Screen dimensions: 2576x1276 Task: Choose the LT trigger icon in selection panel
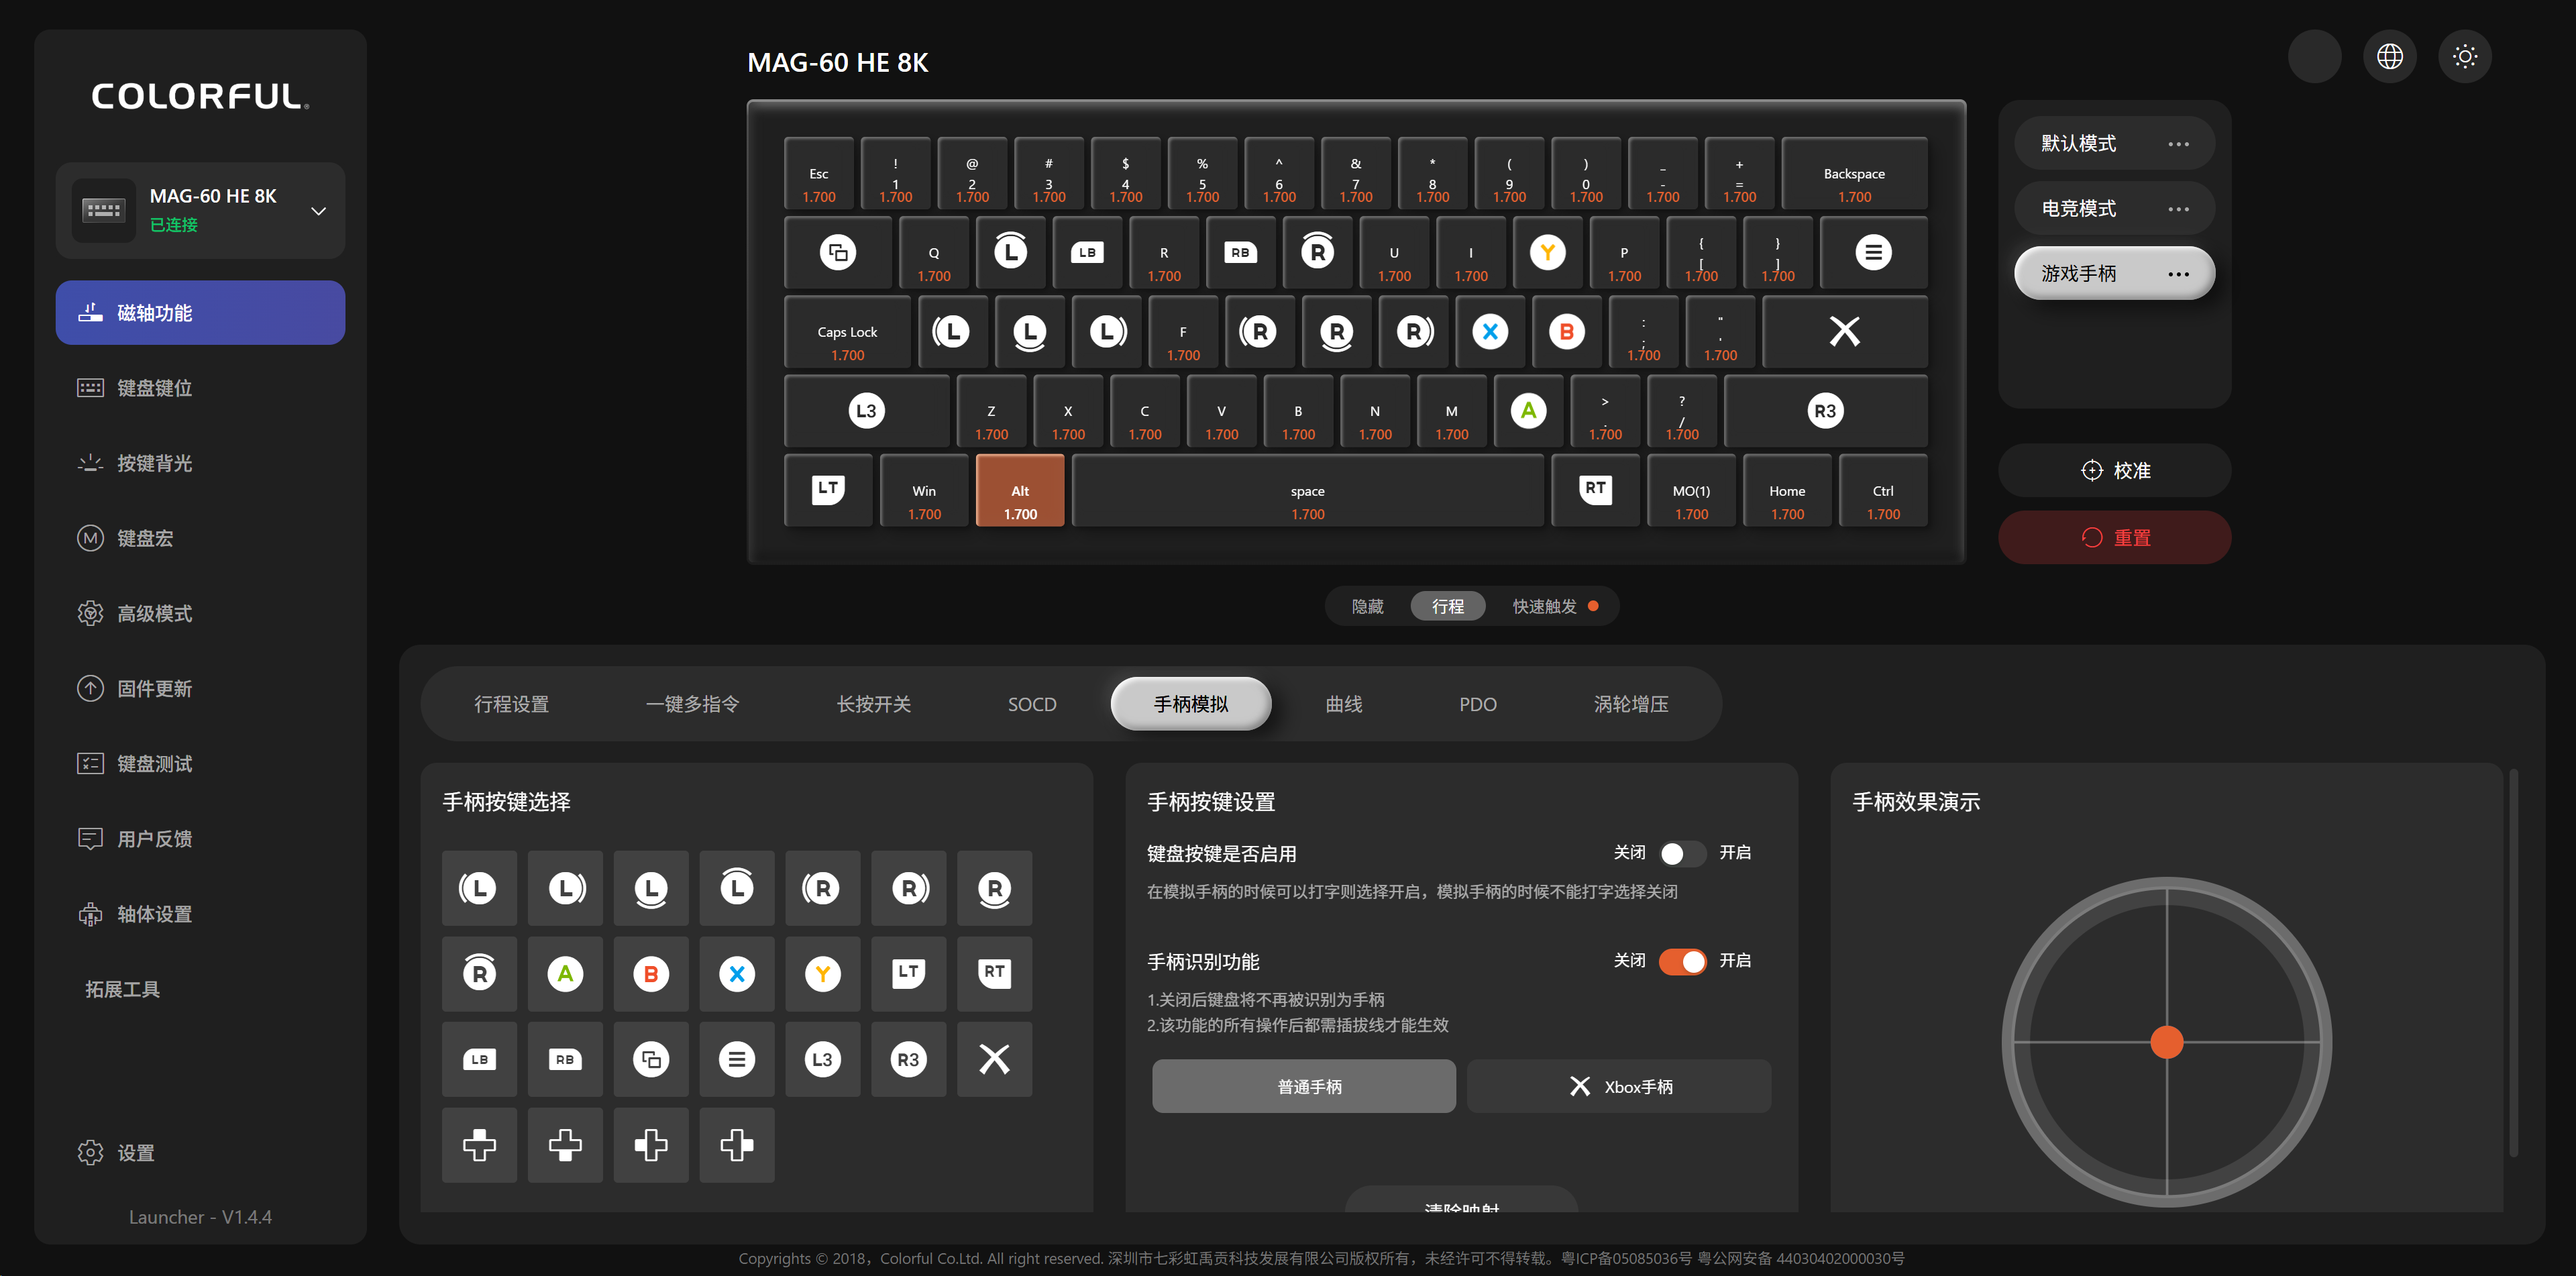[908, 974]
